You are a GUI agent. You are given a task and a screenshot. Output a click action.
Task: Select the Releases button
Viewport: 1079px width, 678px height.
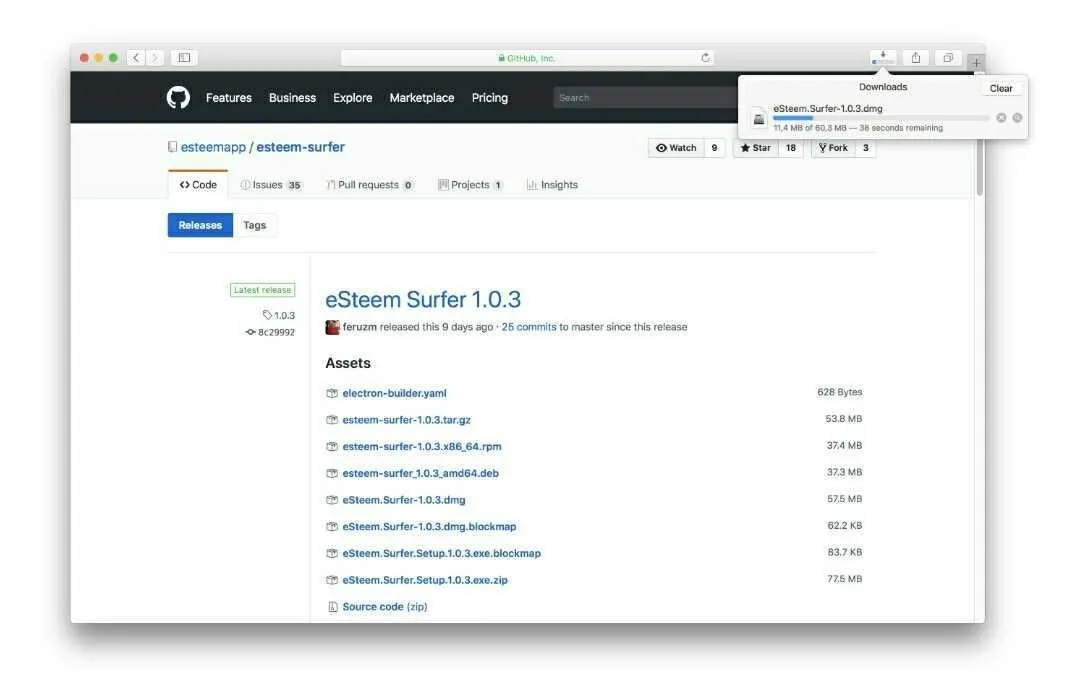(200, 225)
